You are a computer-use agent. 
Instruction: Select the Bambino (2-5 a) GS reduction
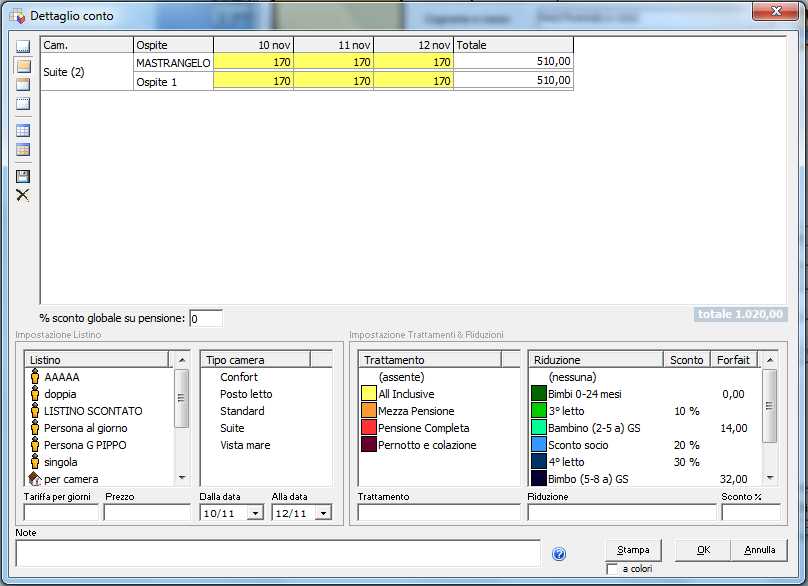pyautogui.click(x=645, y=428)
